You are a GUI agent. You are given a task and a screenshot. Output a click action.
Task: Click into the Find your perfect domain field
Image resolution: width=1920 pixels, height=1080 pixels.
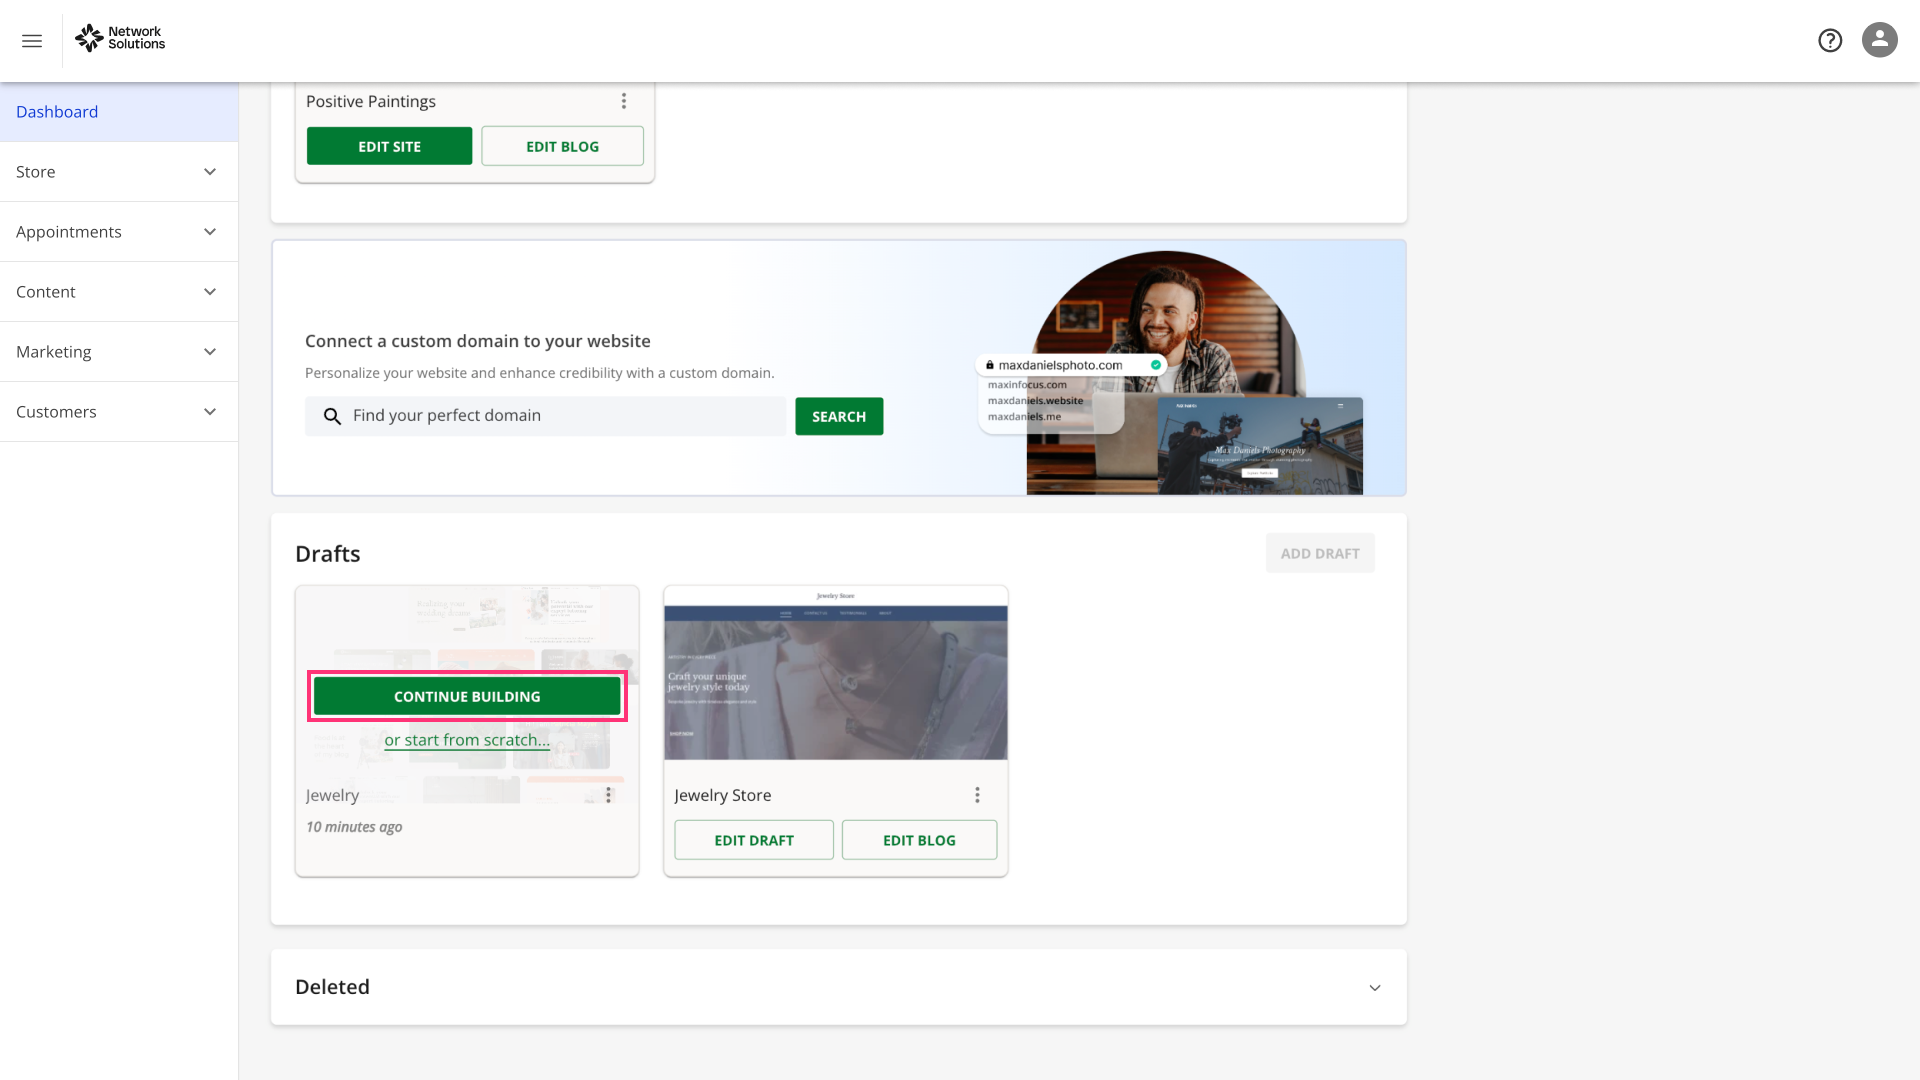[x=560, y=416]
